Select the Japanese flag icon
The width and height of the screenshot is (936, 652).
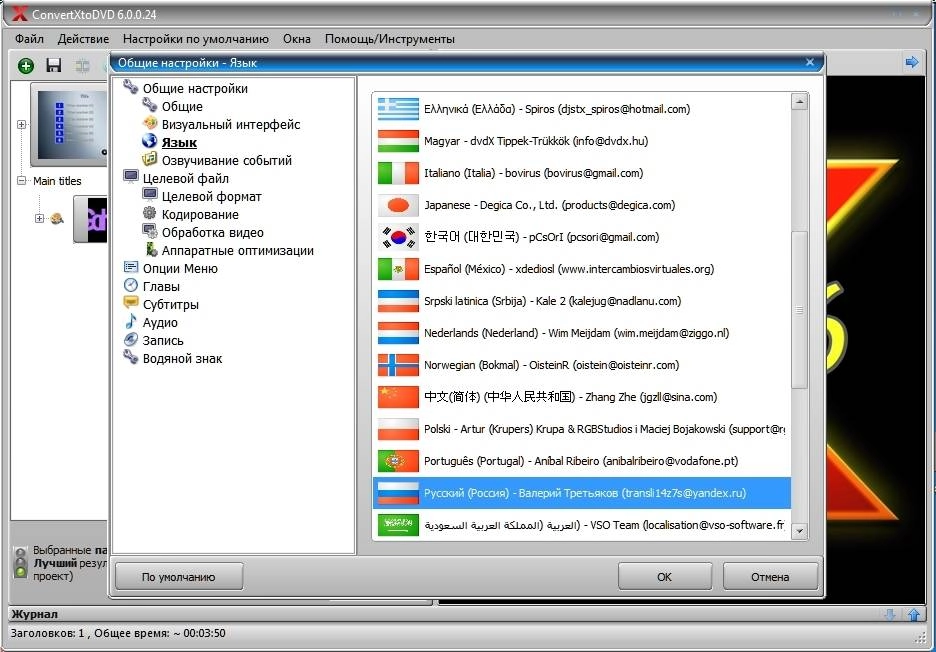pyautogui.click(x=398, y=205)
